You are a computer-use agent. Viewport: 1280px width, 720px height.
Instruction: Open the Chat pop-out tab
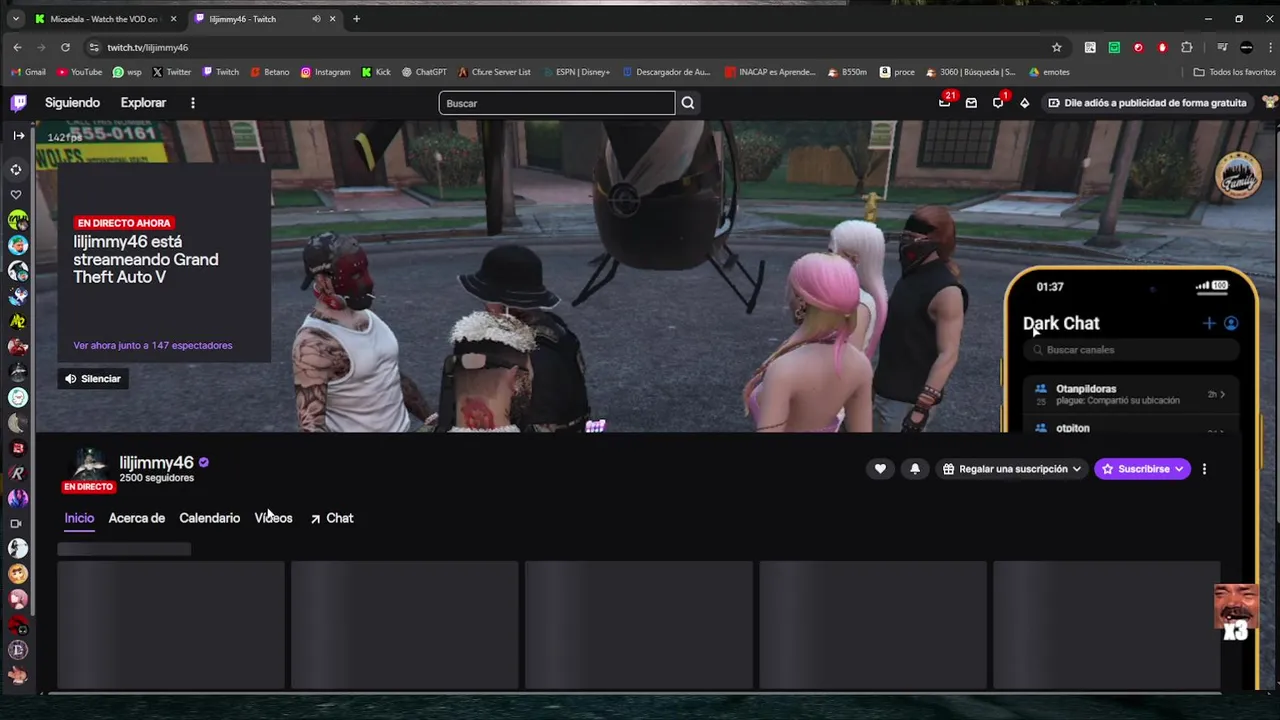(x=331, y=518)
